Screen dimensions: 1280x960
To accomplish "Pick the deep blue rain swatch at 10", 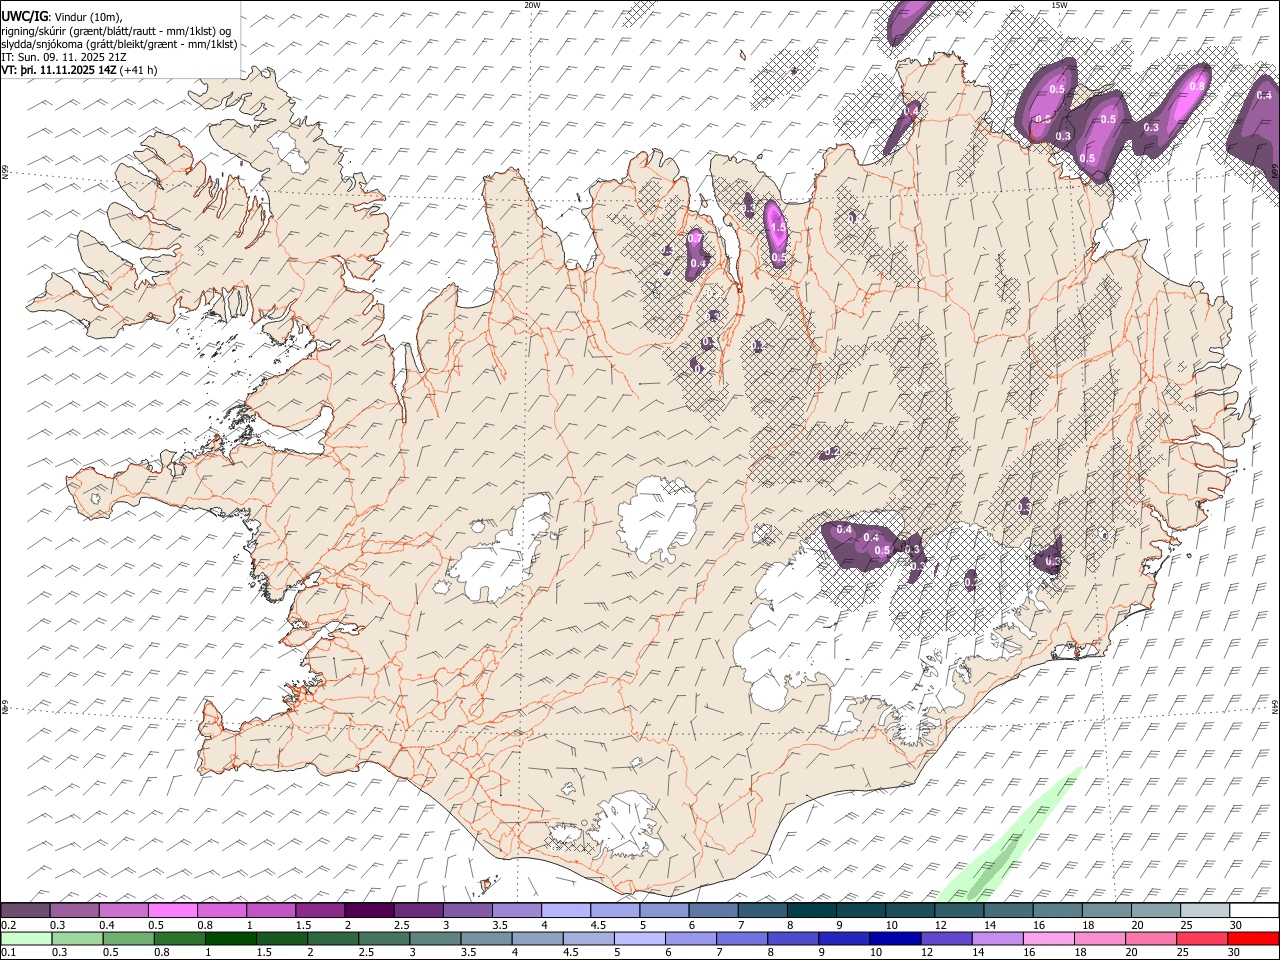I will 895,938.
